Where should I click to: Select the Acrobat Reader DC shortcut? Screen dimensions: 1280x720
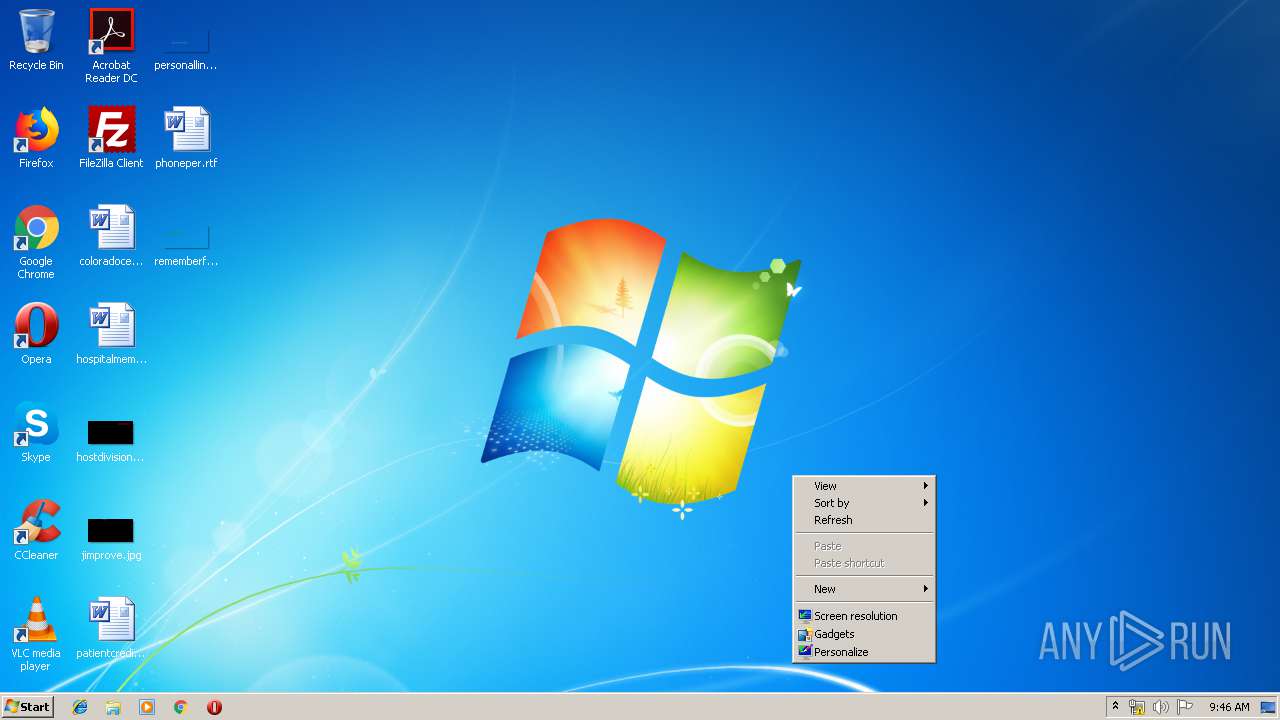(x=111, y=46)
